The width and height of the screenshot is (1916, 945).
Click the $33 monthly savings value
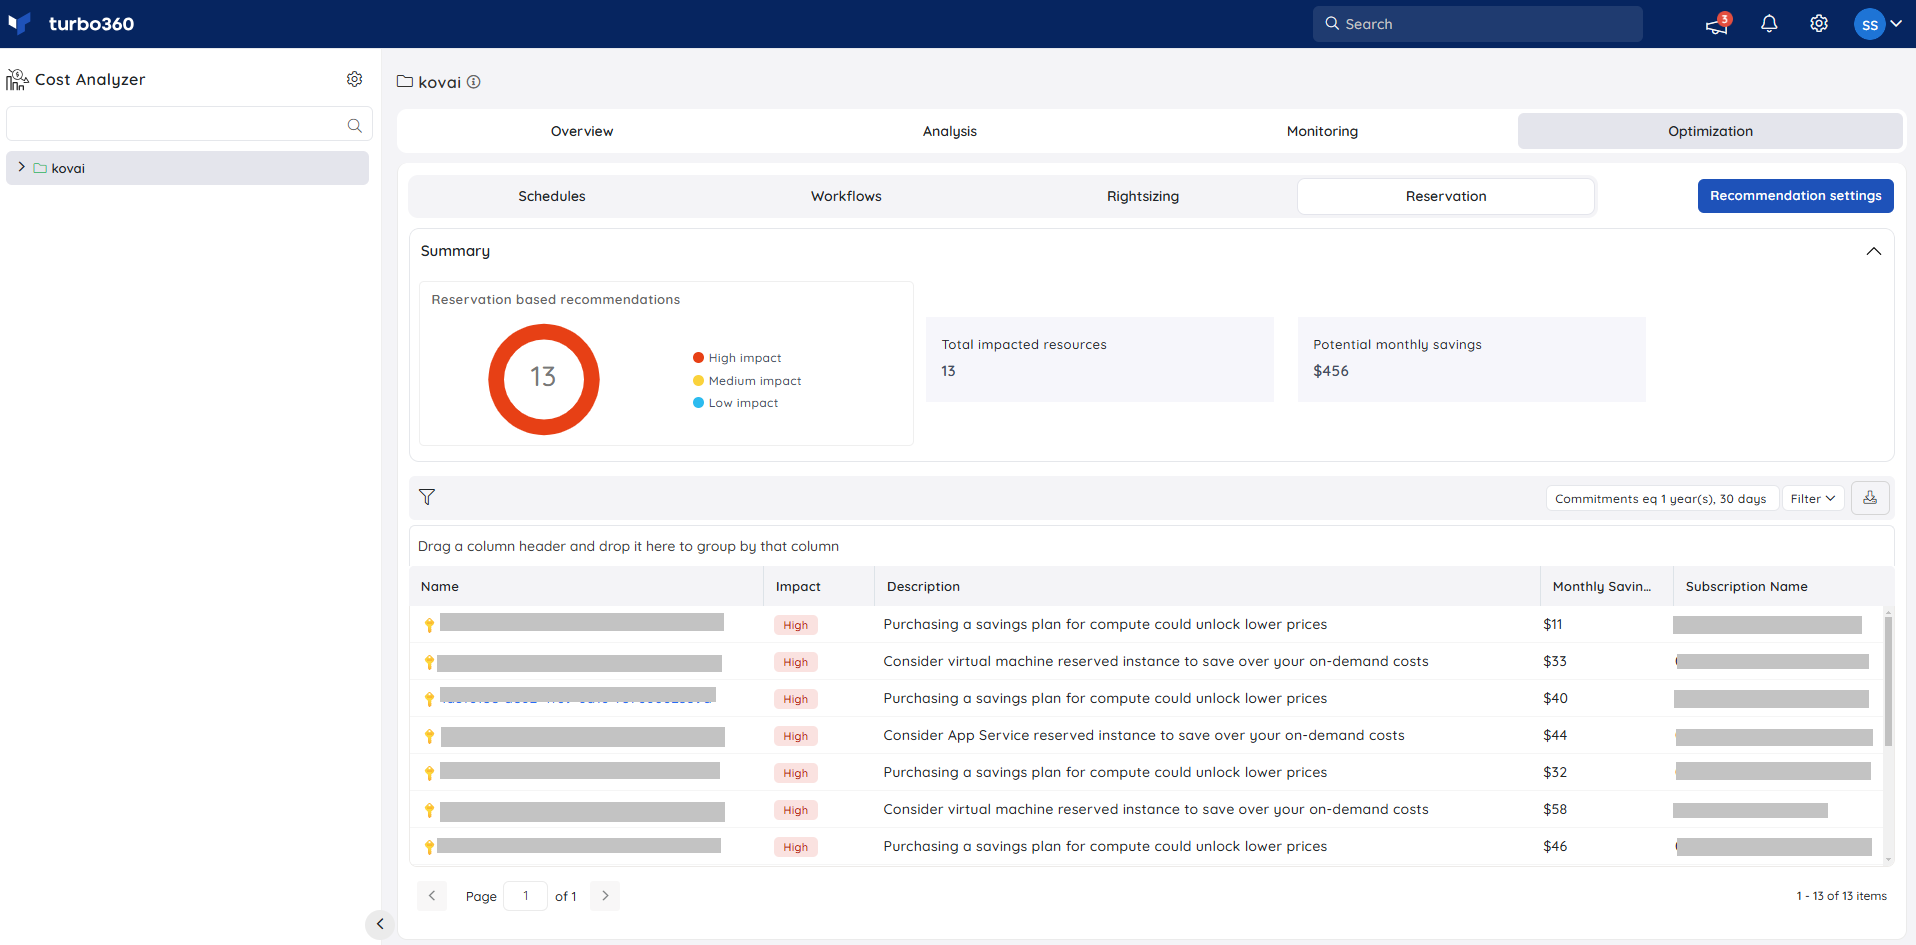coord(1555,661)
